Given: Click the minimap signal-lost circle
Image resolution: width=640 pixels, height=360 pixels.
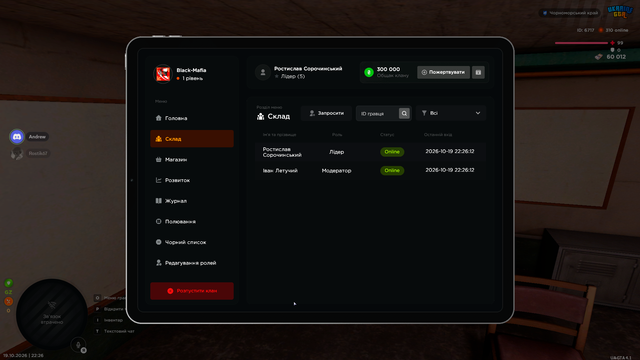Looking at the screenshot, I should point(52,314).
